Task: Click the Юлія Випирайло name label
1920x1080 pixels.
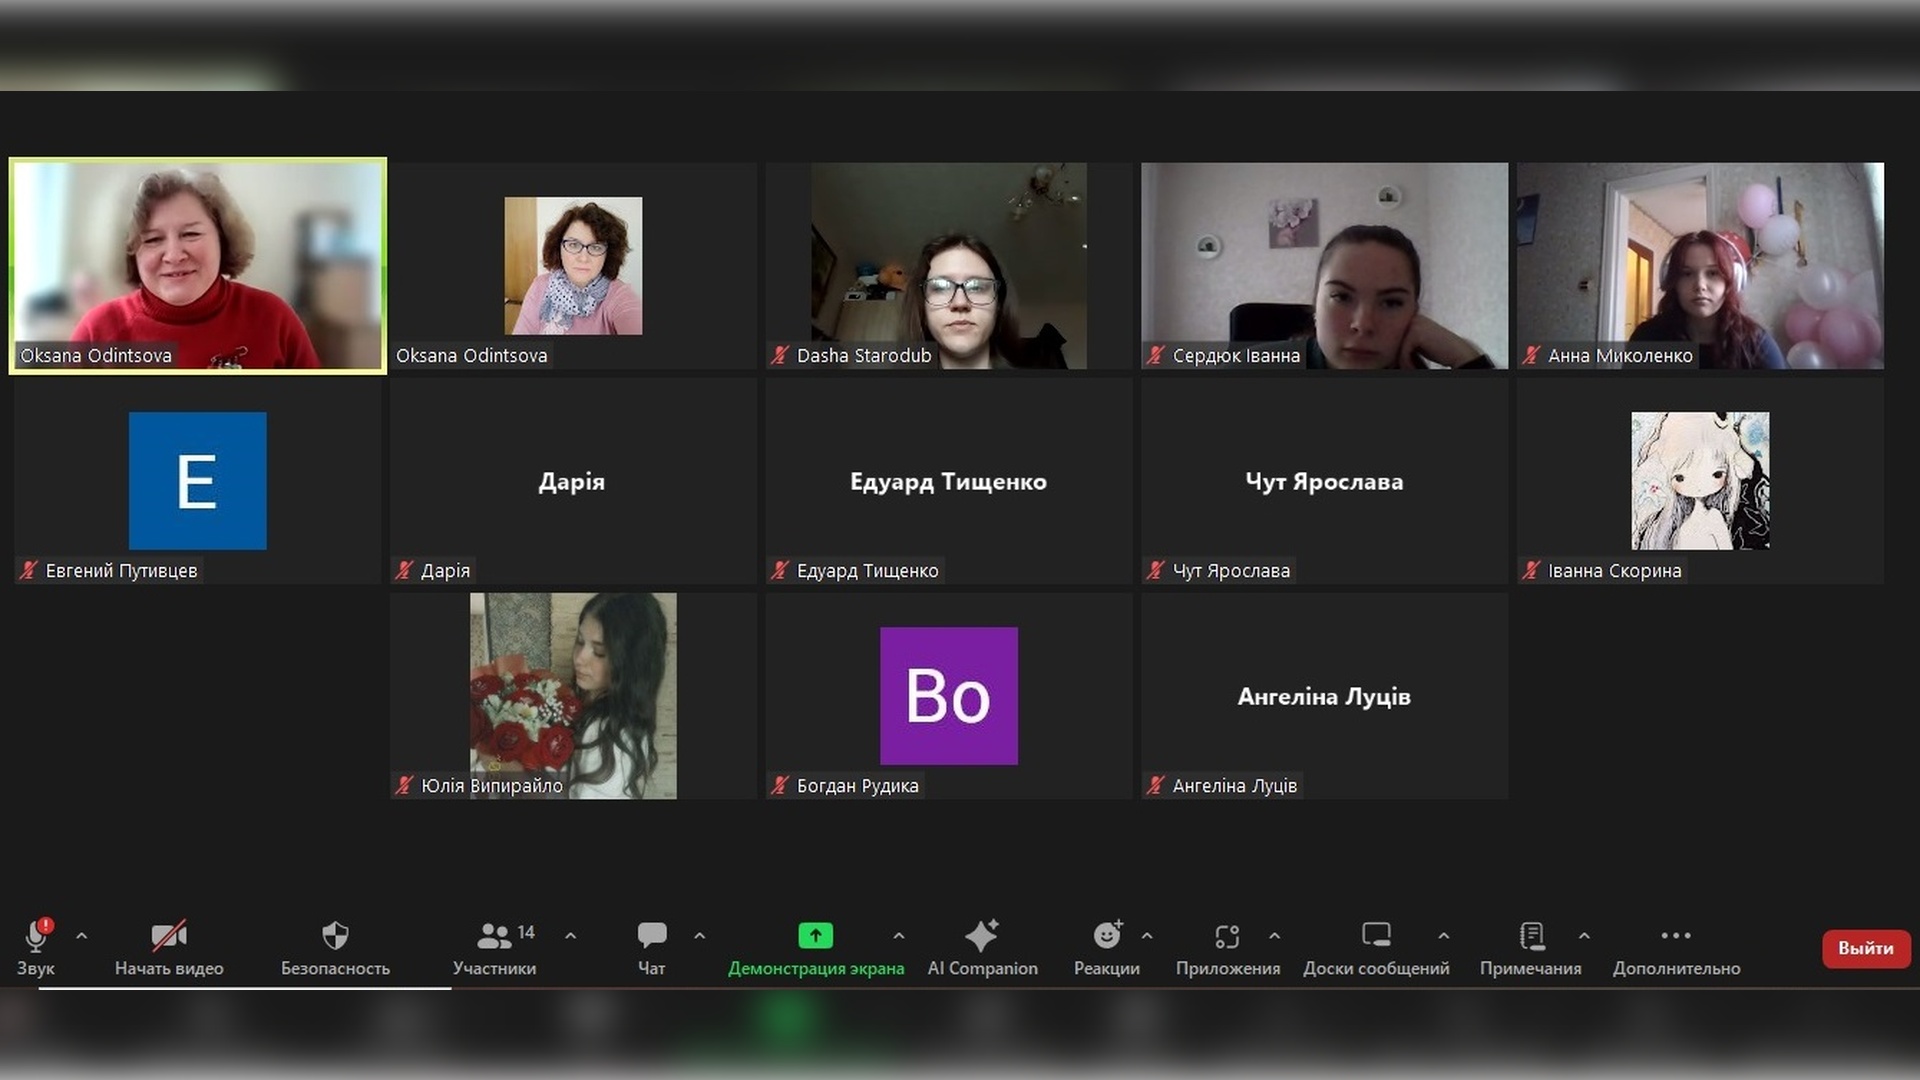Action: 492,786
